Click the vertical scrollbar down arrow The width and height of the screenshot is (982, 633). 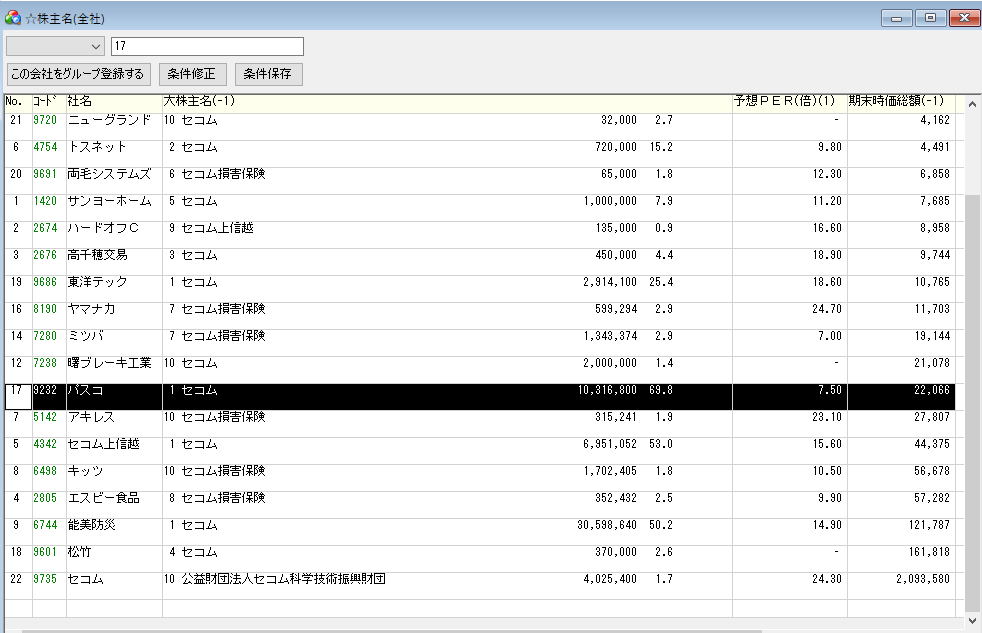point(973,621)
